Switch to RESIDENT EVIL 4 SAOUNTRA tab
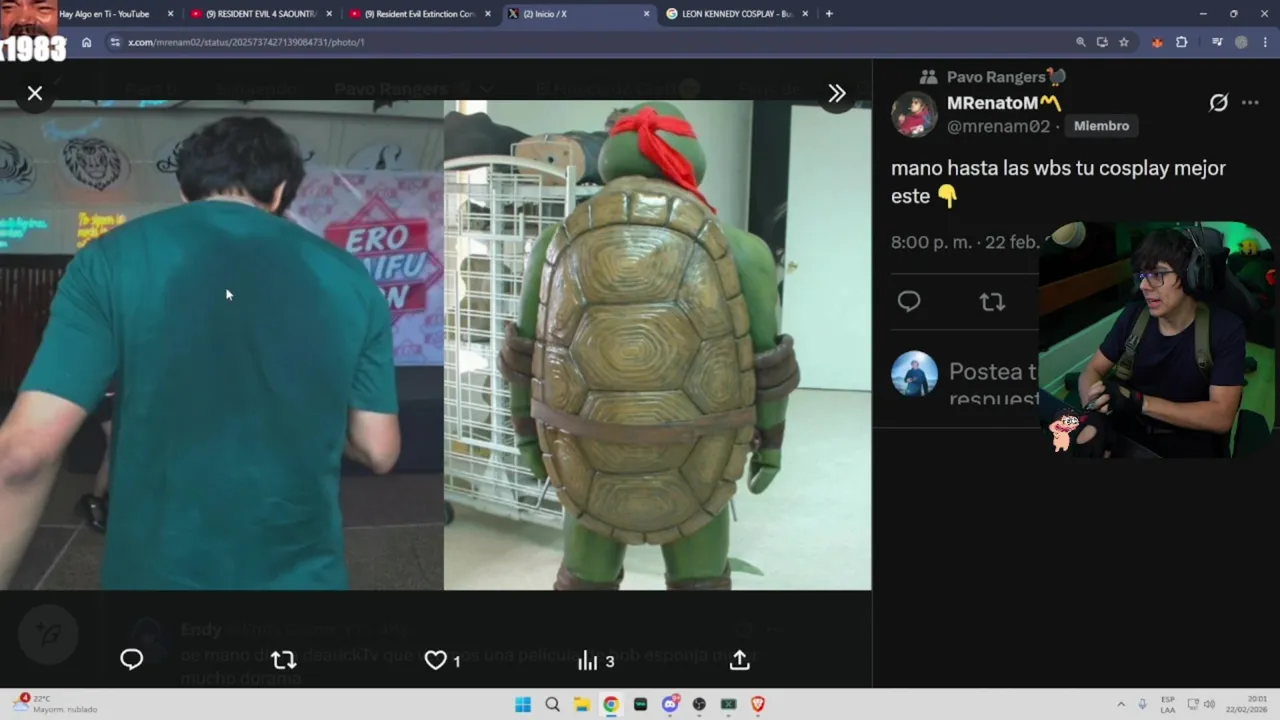The width and height of the screenshot is (1280, 720). (260, 14)
